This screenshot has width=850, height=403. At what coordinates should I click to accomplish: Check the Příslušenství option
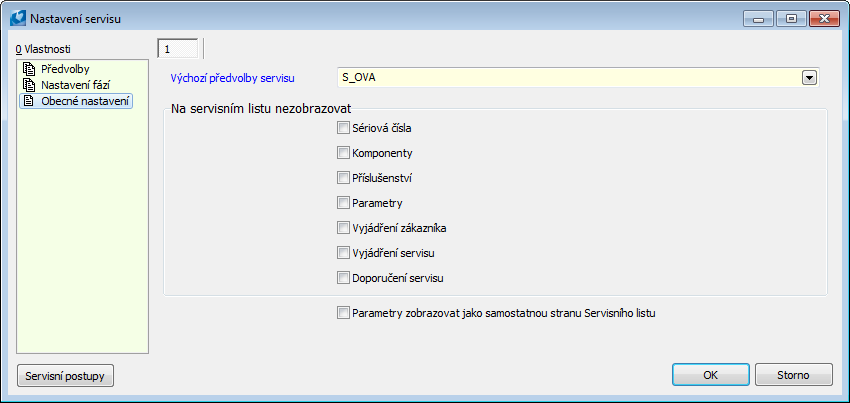click(x=344, y=178)
